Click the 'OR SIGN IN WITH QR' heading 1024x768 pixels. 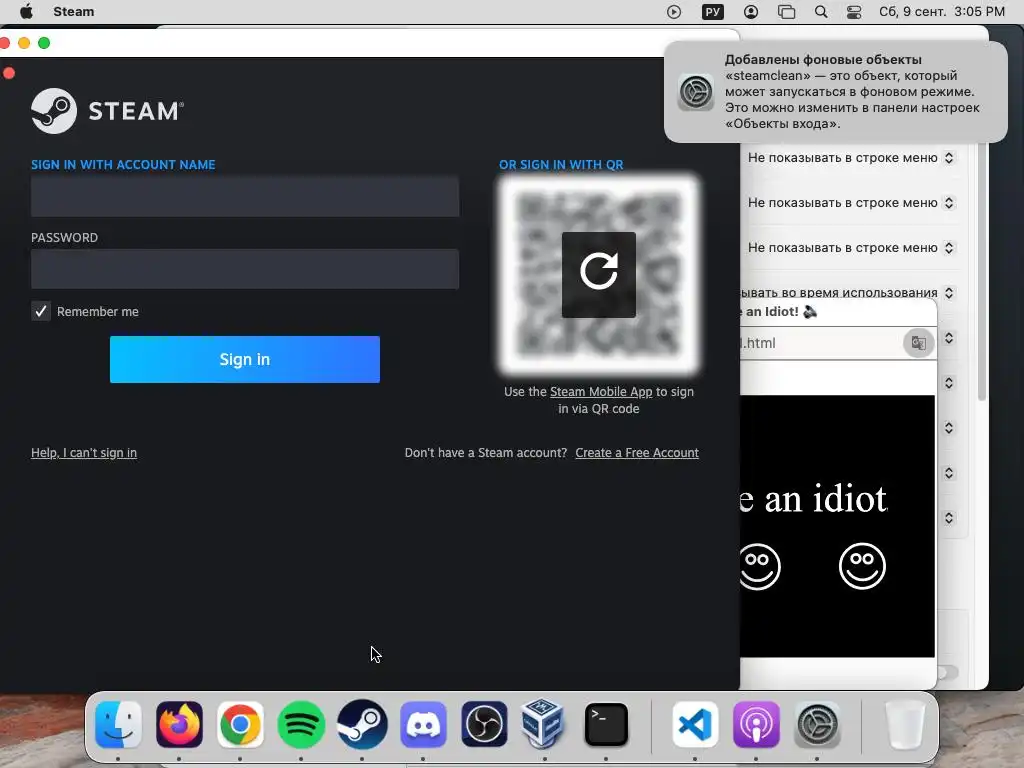pos(561,165)
